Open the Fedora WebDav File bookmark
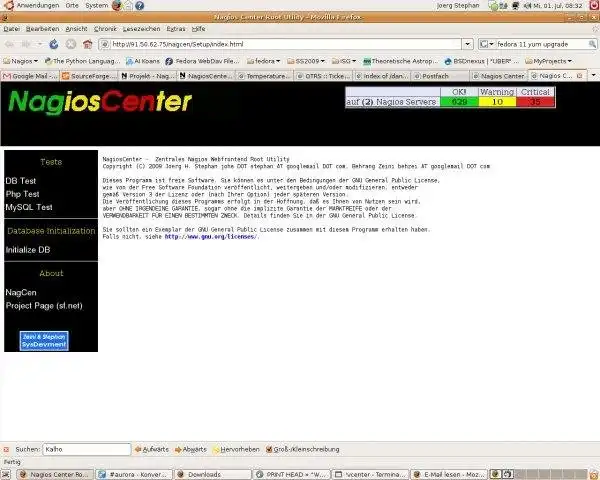Viewport: 600px width, 480px height. [202, 61]
